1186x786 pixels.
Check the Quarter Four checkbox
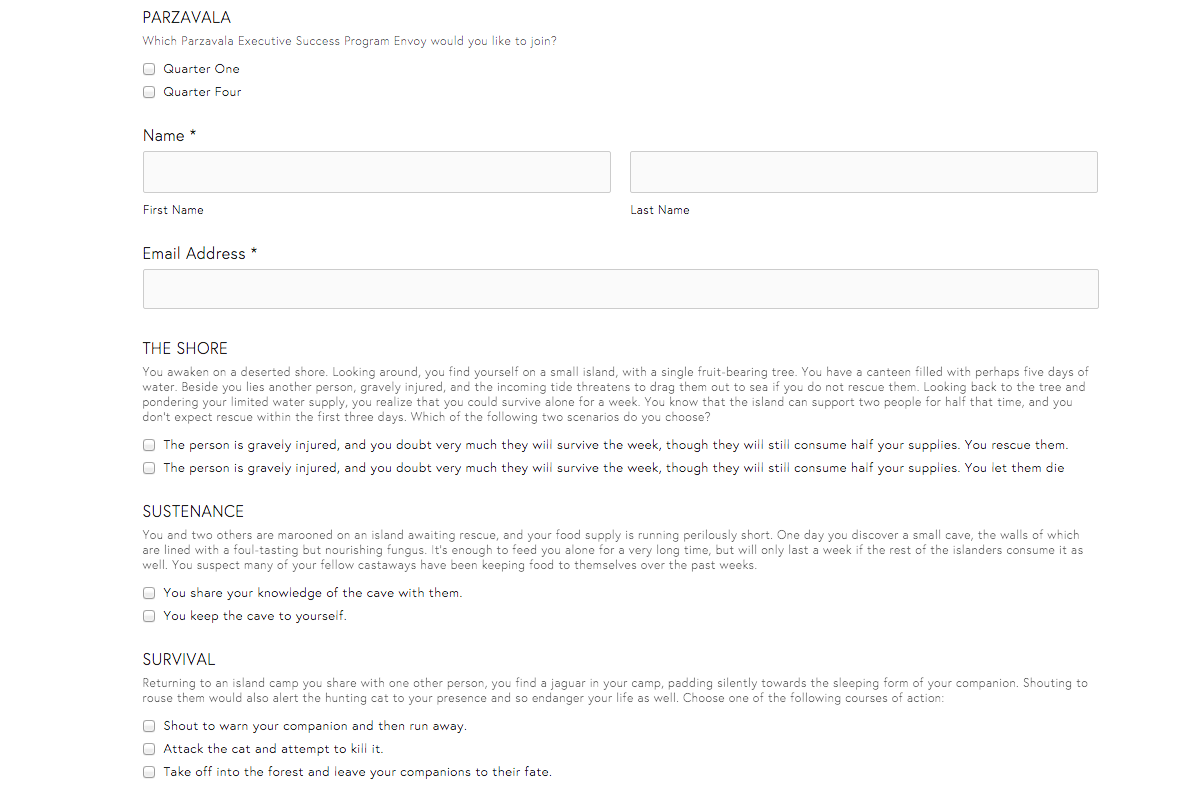click(149, 92)
